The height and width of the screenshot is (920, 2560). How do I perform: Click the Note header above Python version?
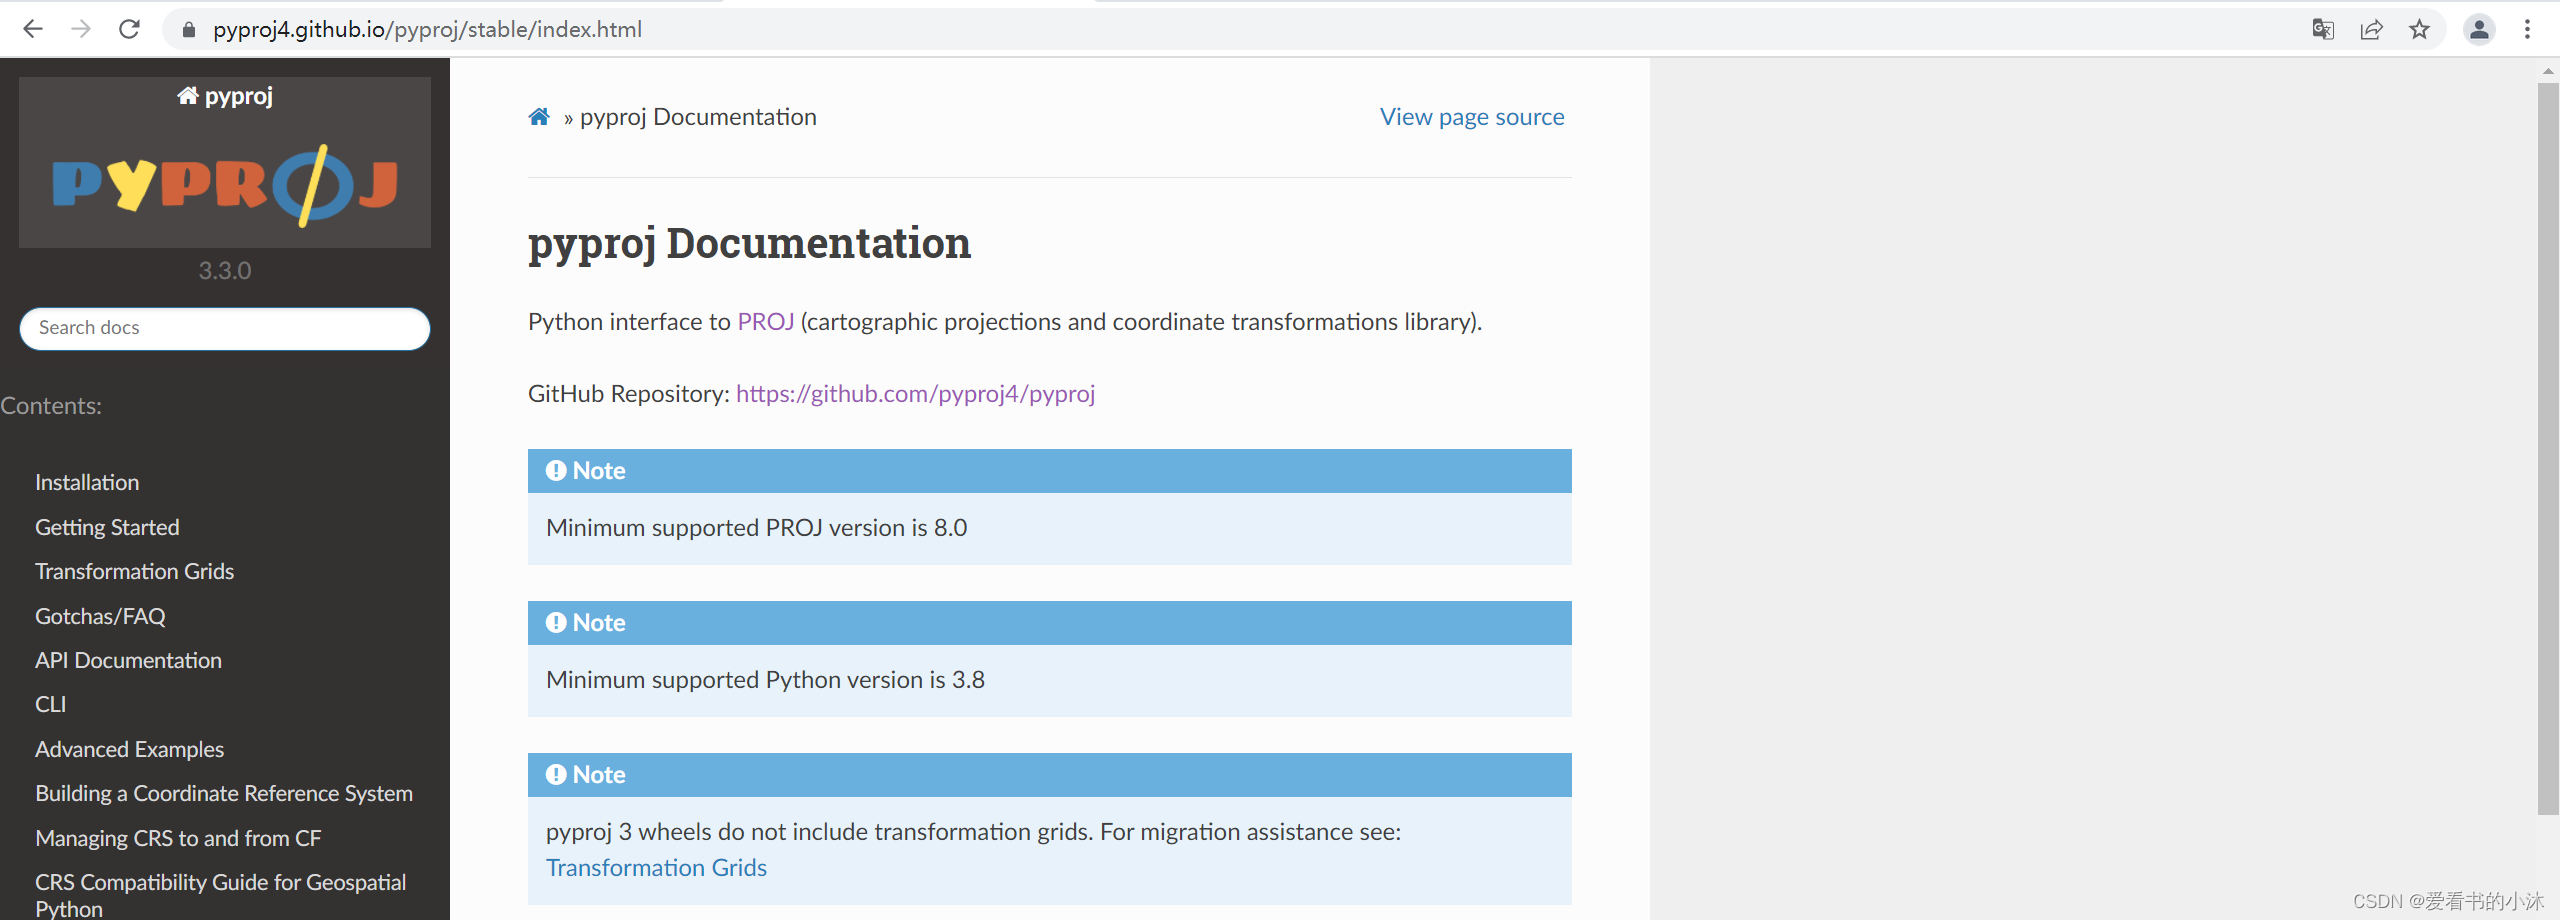pos(1050,623)
